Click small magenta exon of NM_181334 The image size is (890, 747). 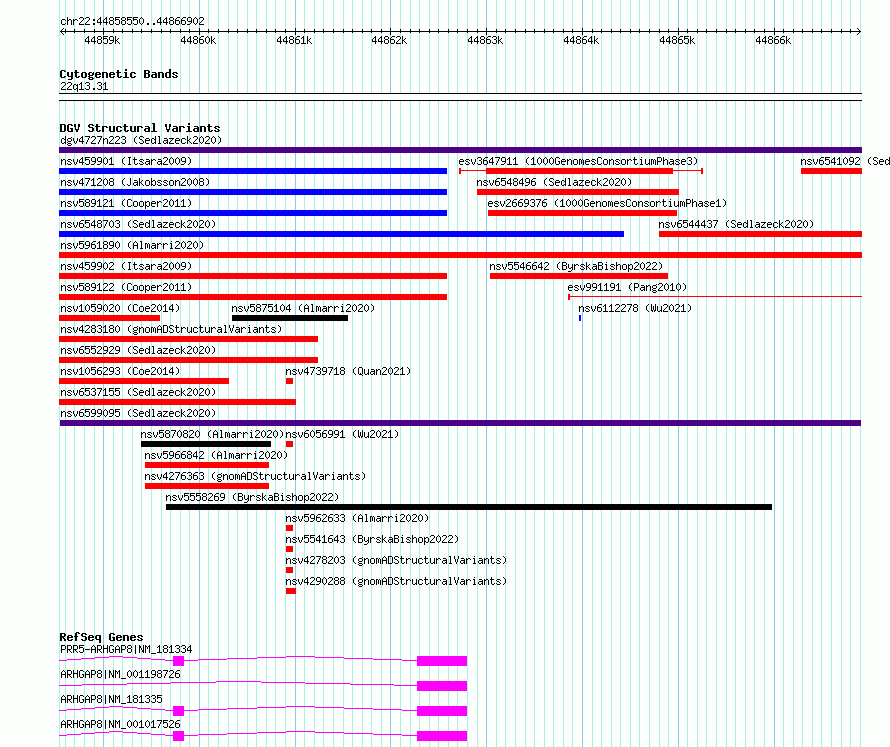[x=178, y=661]
